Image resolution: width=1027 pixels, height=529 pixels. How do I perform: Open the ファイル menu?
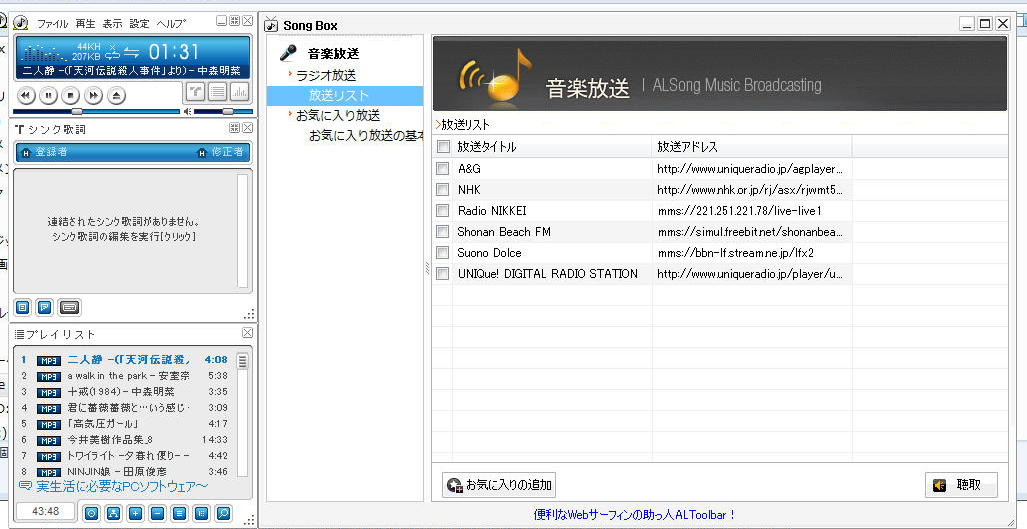pos(52,23)
